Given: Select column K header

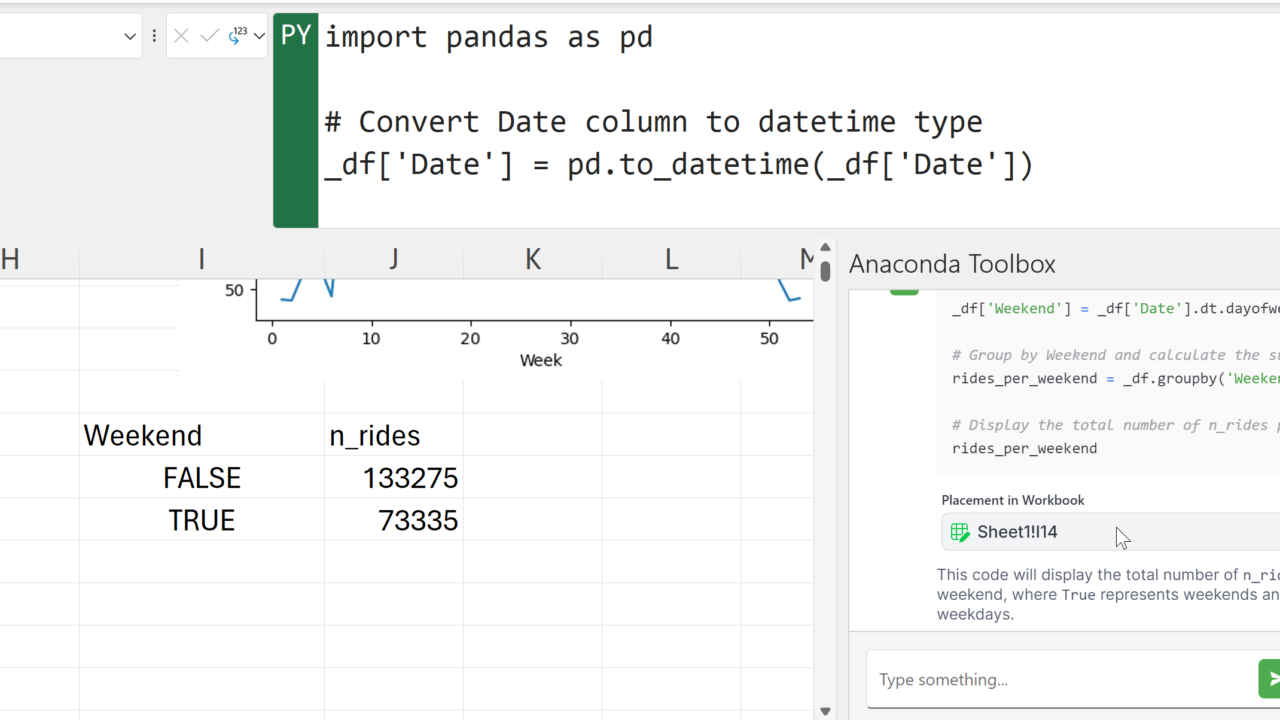Looking at the screenshot, I should tap(532, 260).
